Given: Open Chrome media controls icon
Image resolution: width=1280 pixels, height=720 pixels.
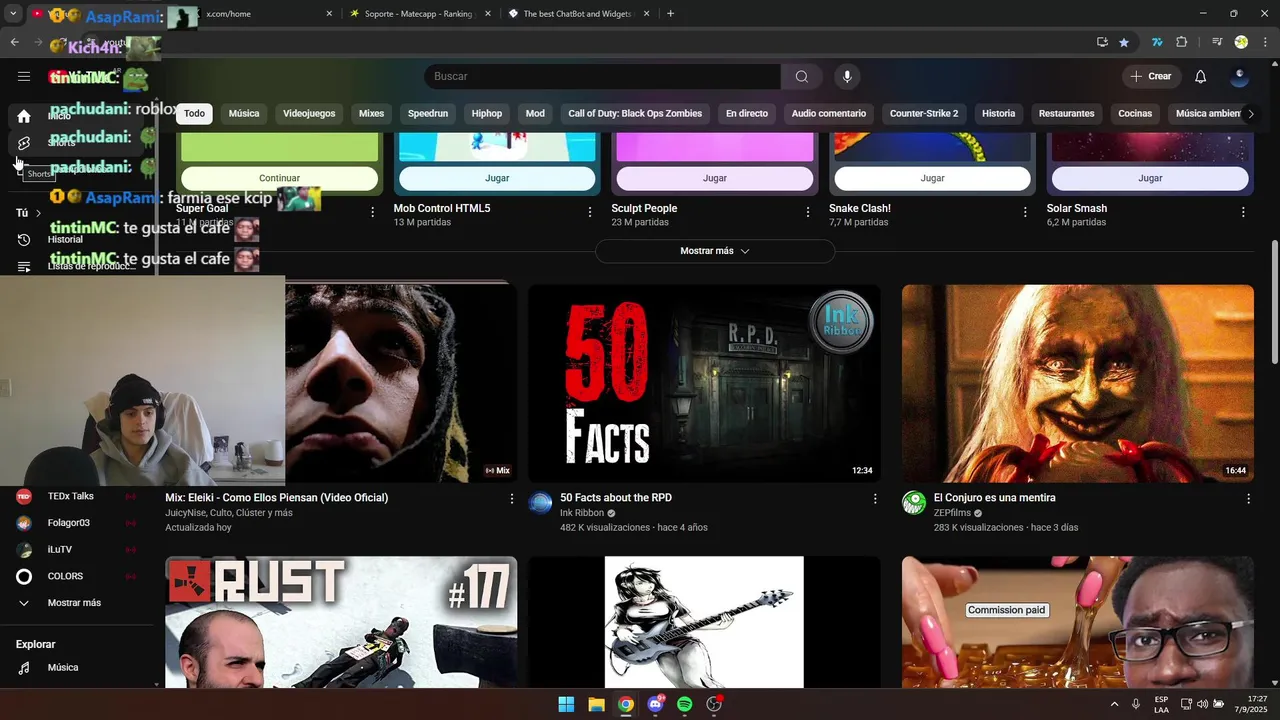Looking at the screenshot, I should point(1217,42).
